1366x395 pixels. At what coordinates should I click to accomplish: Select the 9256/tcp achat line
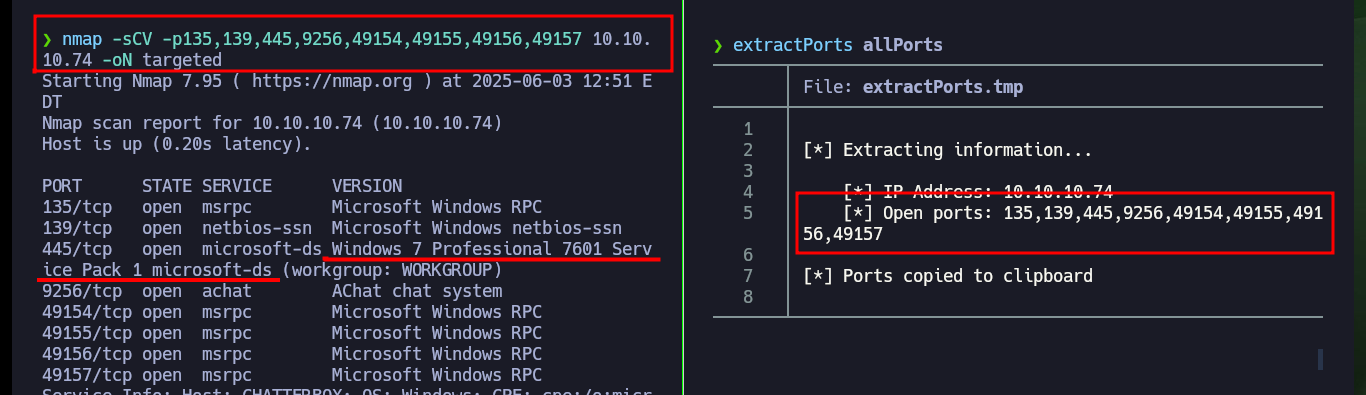point(272,291)
